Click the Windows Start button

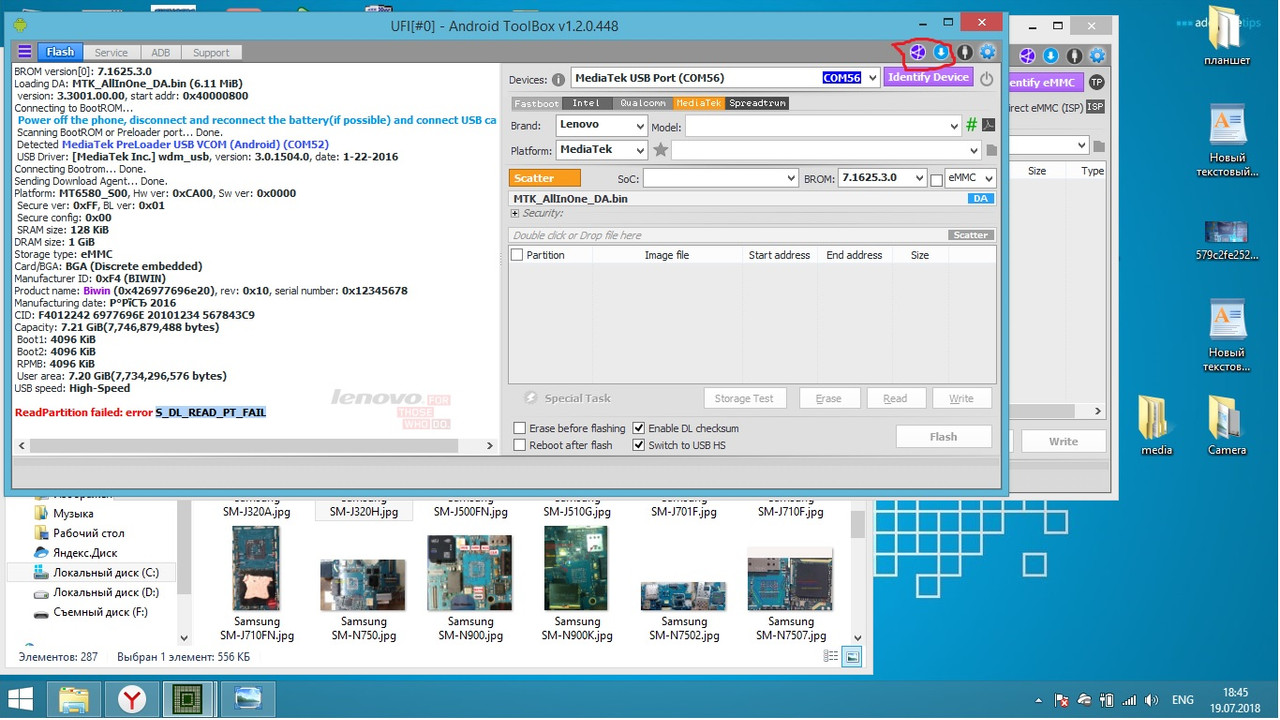tap(20, 697)
